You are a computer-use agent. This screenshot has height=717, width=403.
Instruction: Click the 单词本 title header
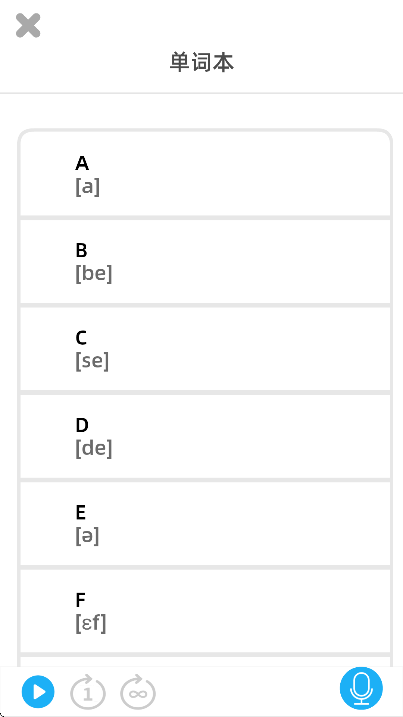[202, 62]
